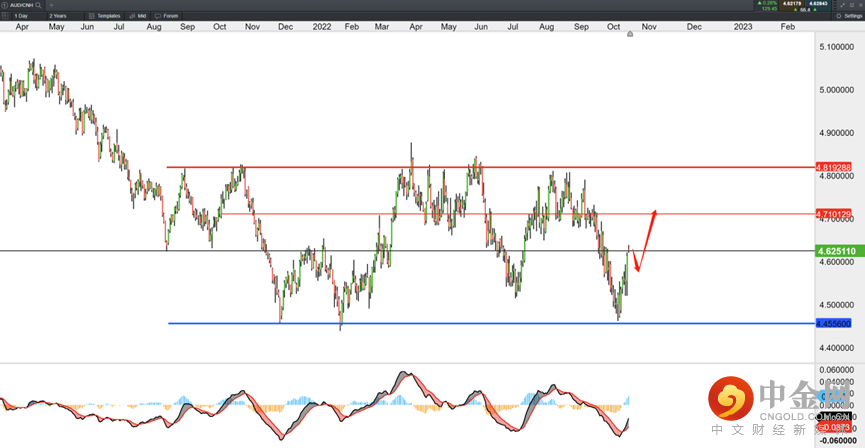The width and height of the screenshot is (865, 448).
Task: Open the AUD/CNH chart tab
Action: click(x=21, y=5)
